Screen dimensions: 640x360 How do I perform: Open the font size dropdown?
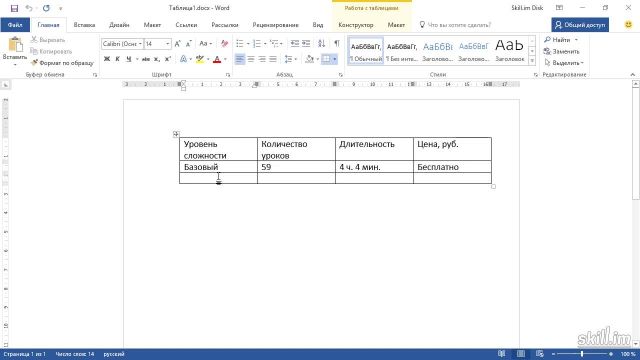167,43
